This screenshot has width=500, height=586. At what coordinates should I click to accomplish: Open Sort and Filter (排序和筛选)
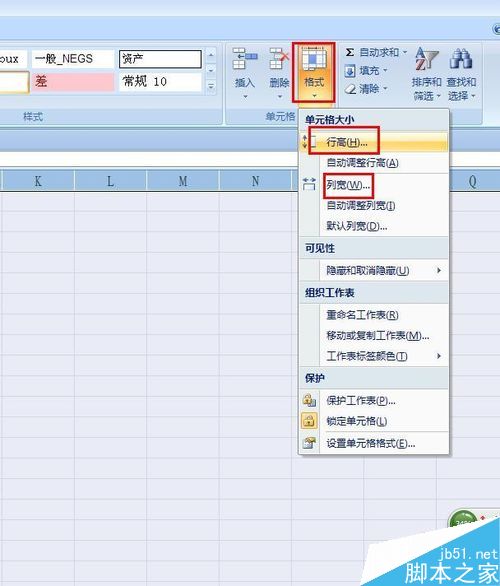(x=426, y=74)
